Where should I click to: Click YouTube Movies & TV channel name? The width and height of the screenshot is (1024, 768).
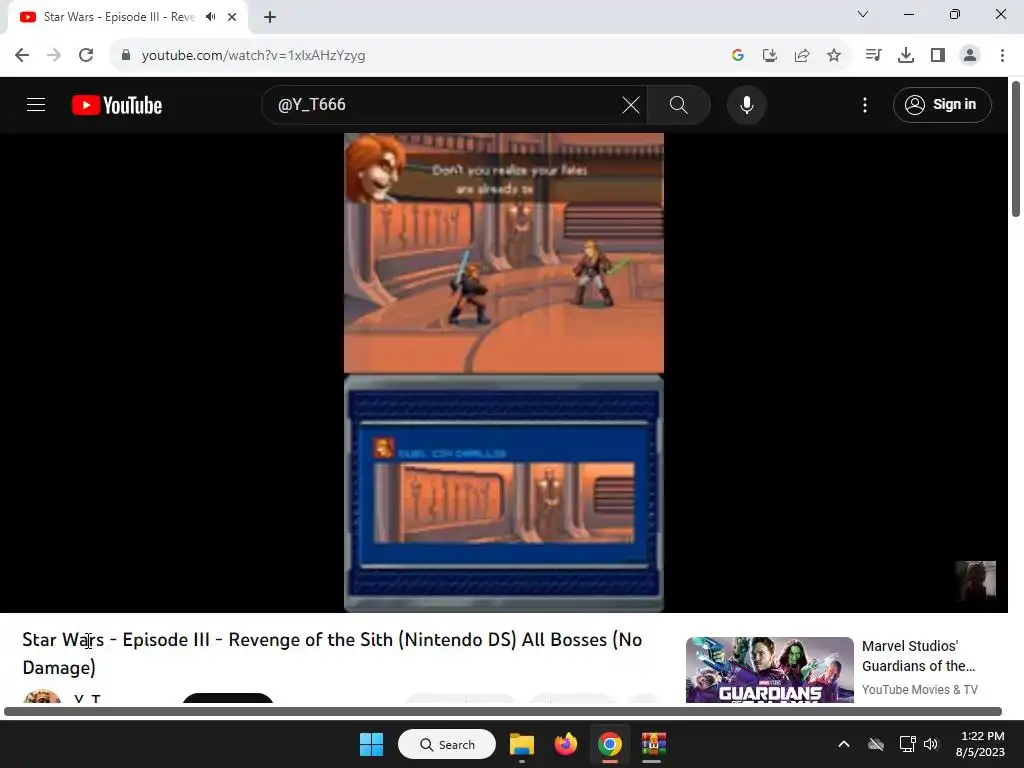tap(920, 690)
